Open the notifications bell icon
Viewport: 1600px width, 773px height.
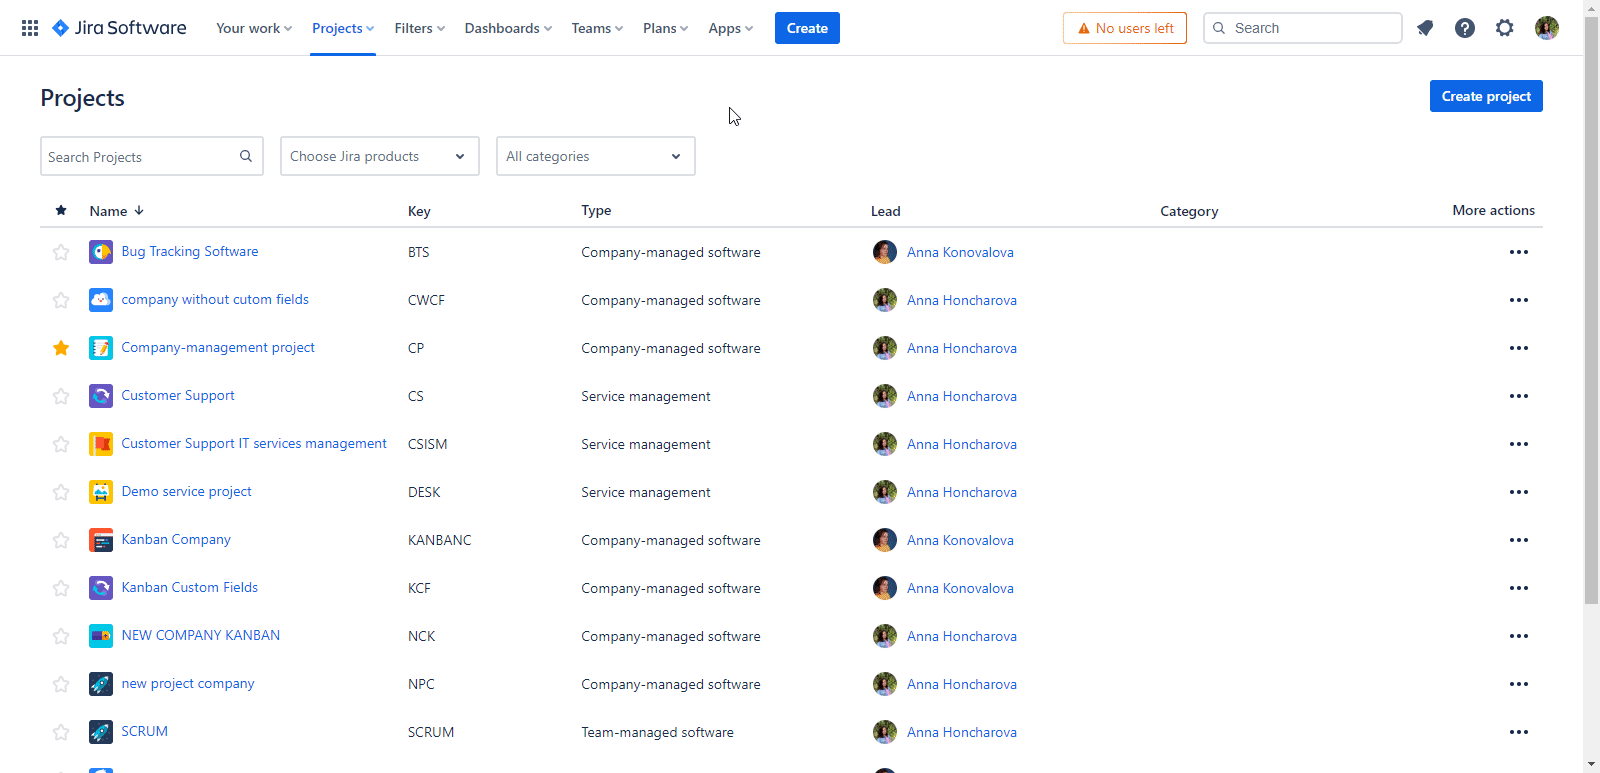1425,28
